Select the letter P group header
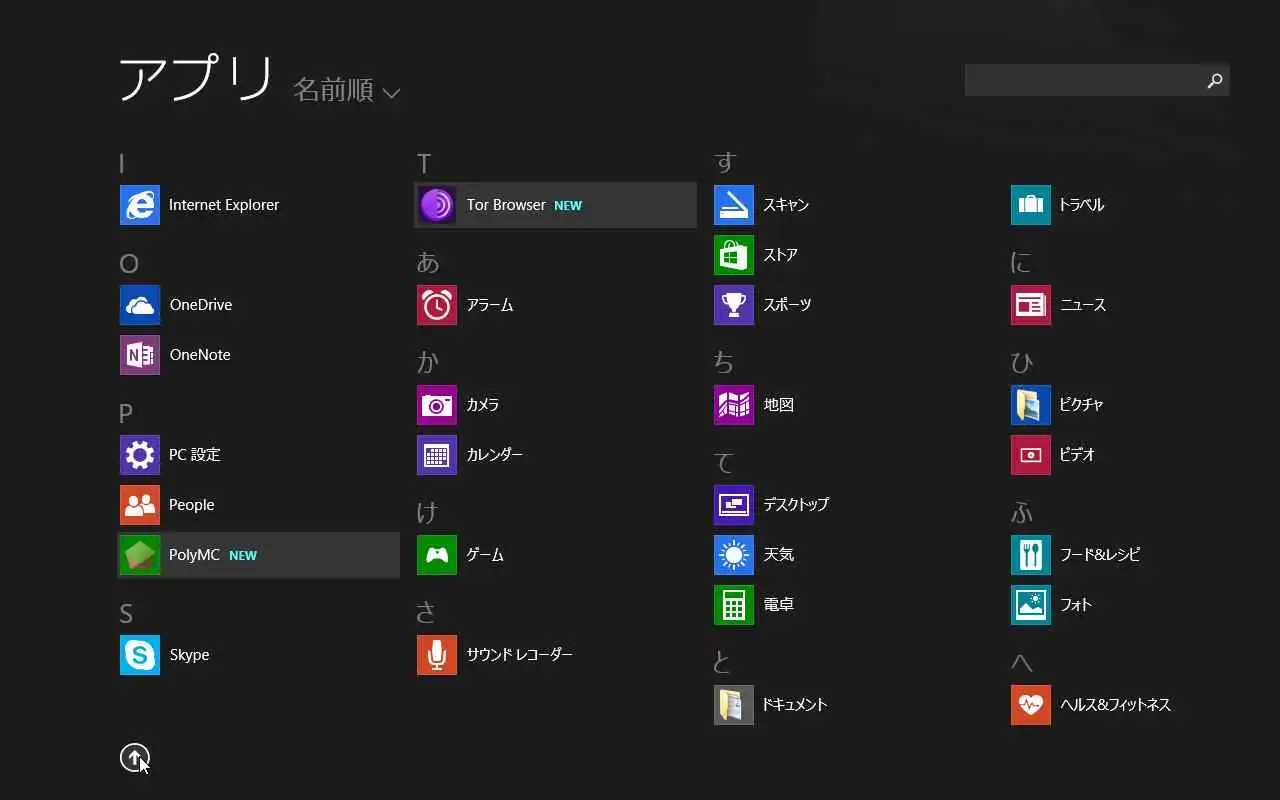This screenshot has width=1280, height=800. 126,414
